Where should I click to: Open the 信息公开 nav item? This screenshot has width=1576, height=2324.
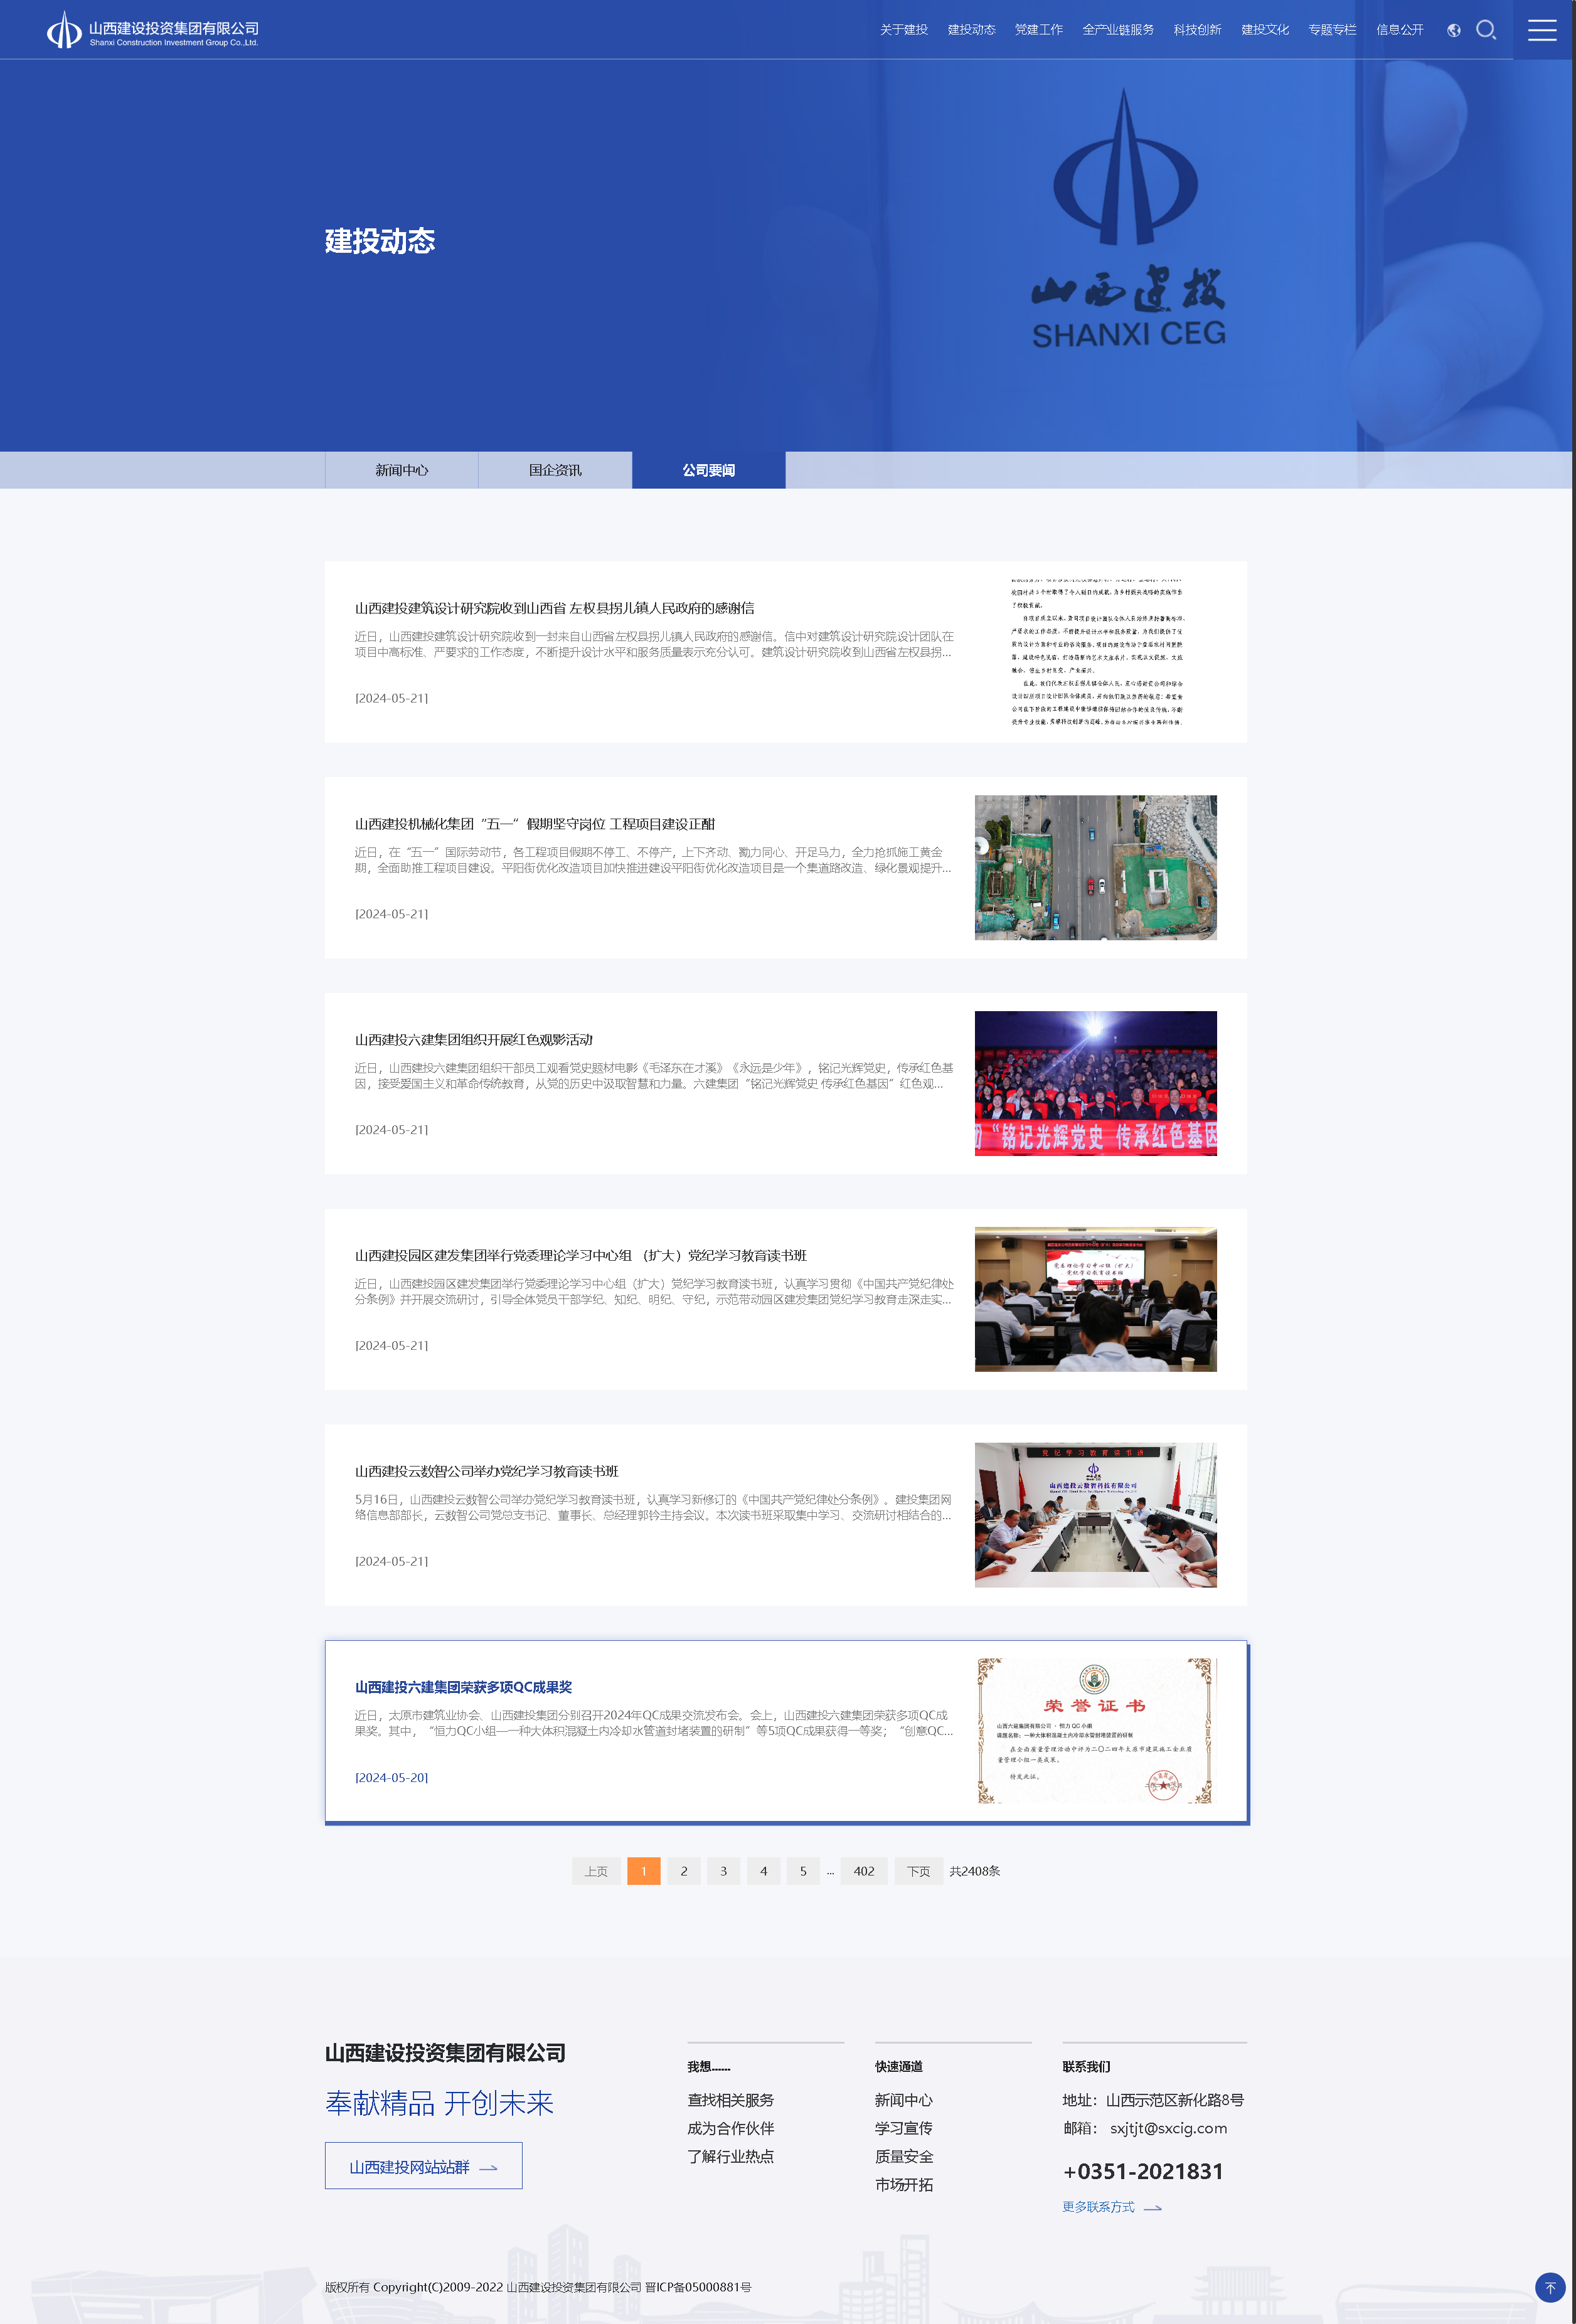pyautogui.click(x=1399, y=30)
